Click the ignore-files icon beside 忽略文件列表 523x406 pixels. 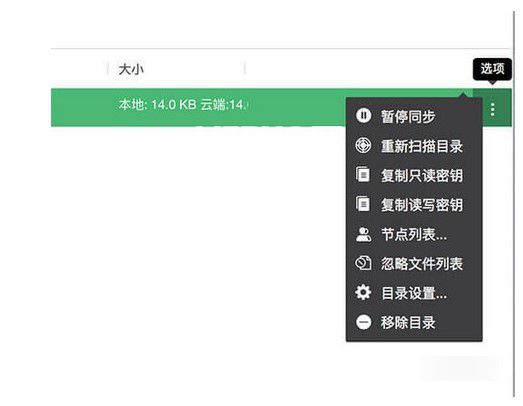point(363,263)
